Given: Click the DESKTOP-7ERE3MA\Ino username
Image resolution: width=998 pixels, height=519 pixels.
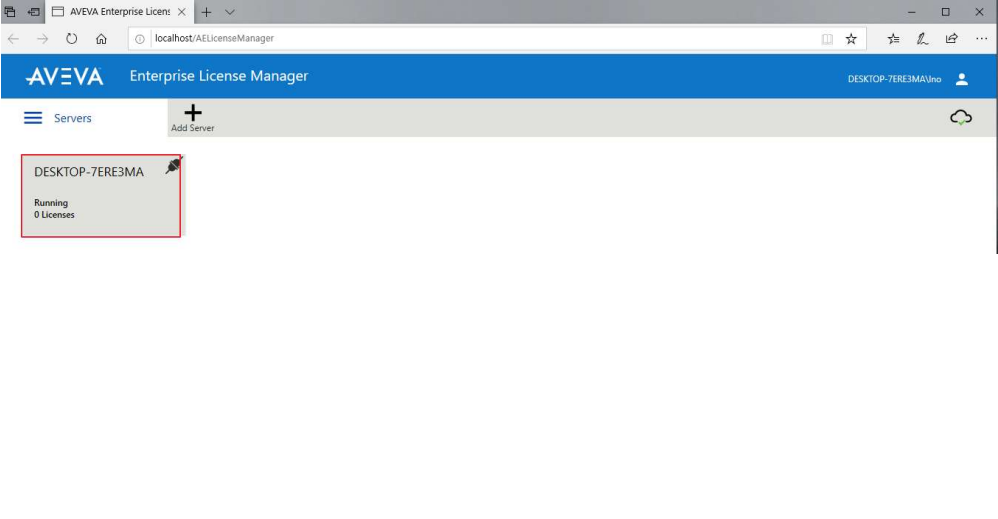Looking at the screenshot, I should click(894, 79).
